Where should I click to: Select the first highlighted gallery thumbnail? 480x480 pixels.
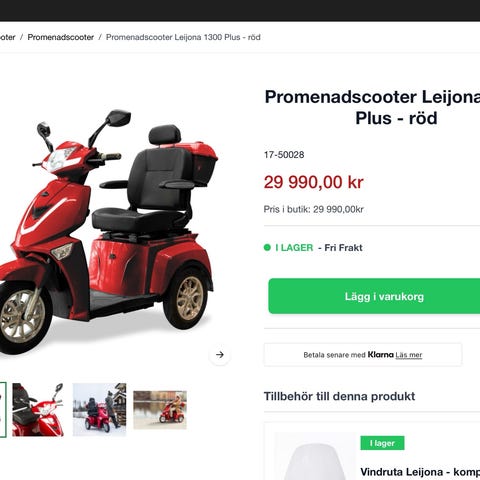pos(3,410)
